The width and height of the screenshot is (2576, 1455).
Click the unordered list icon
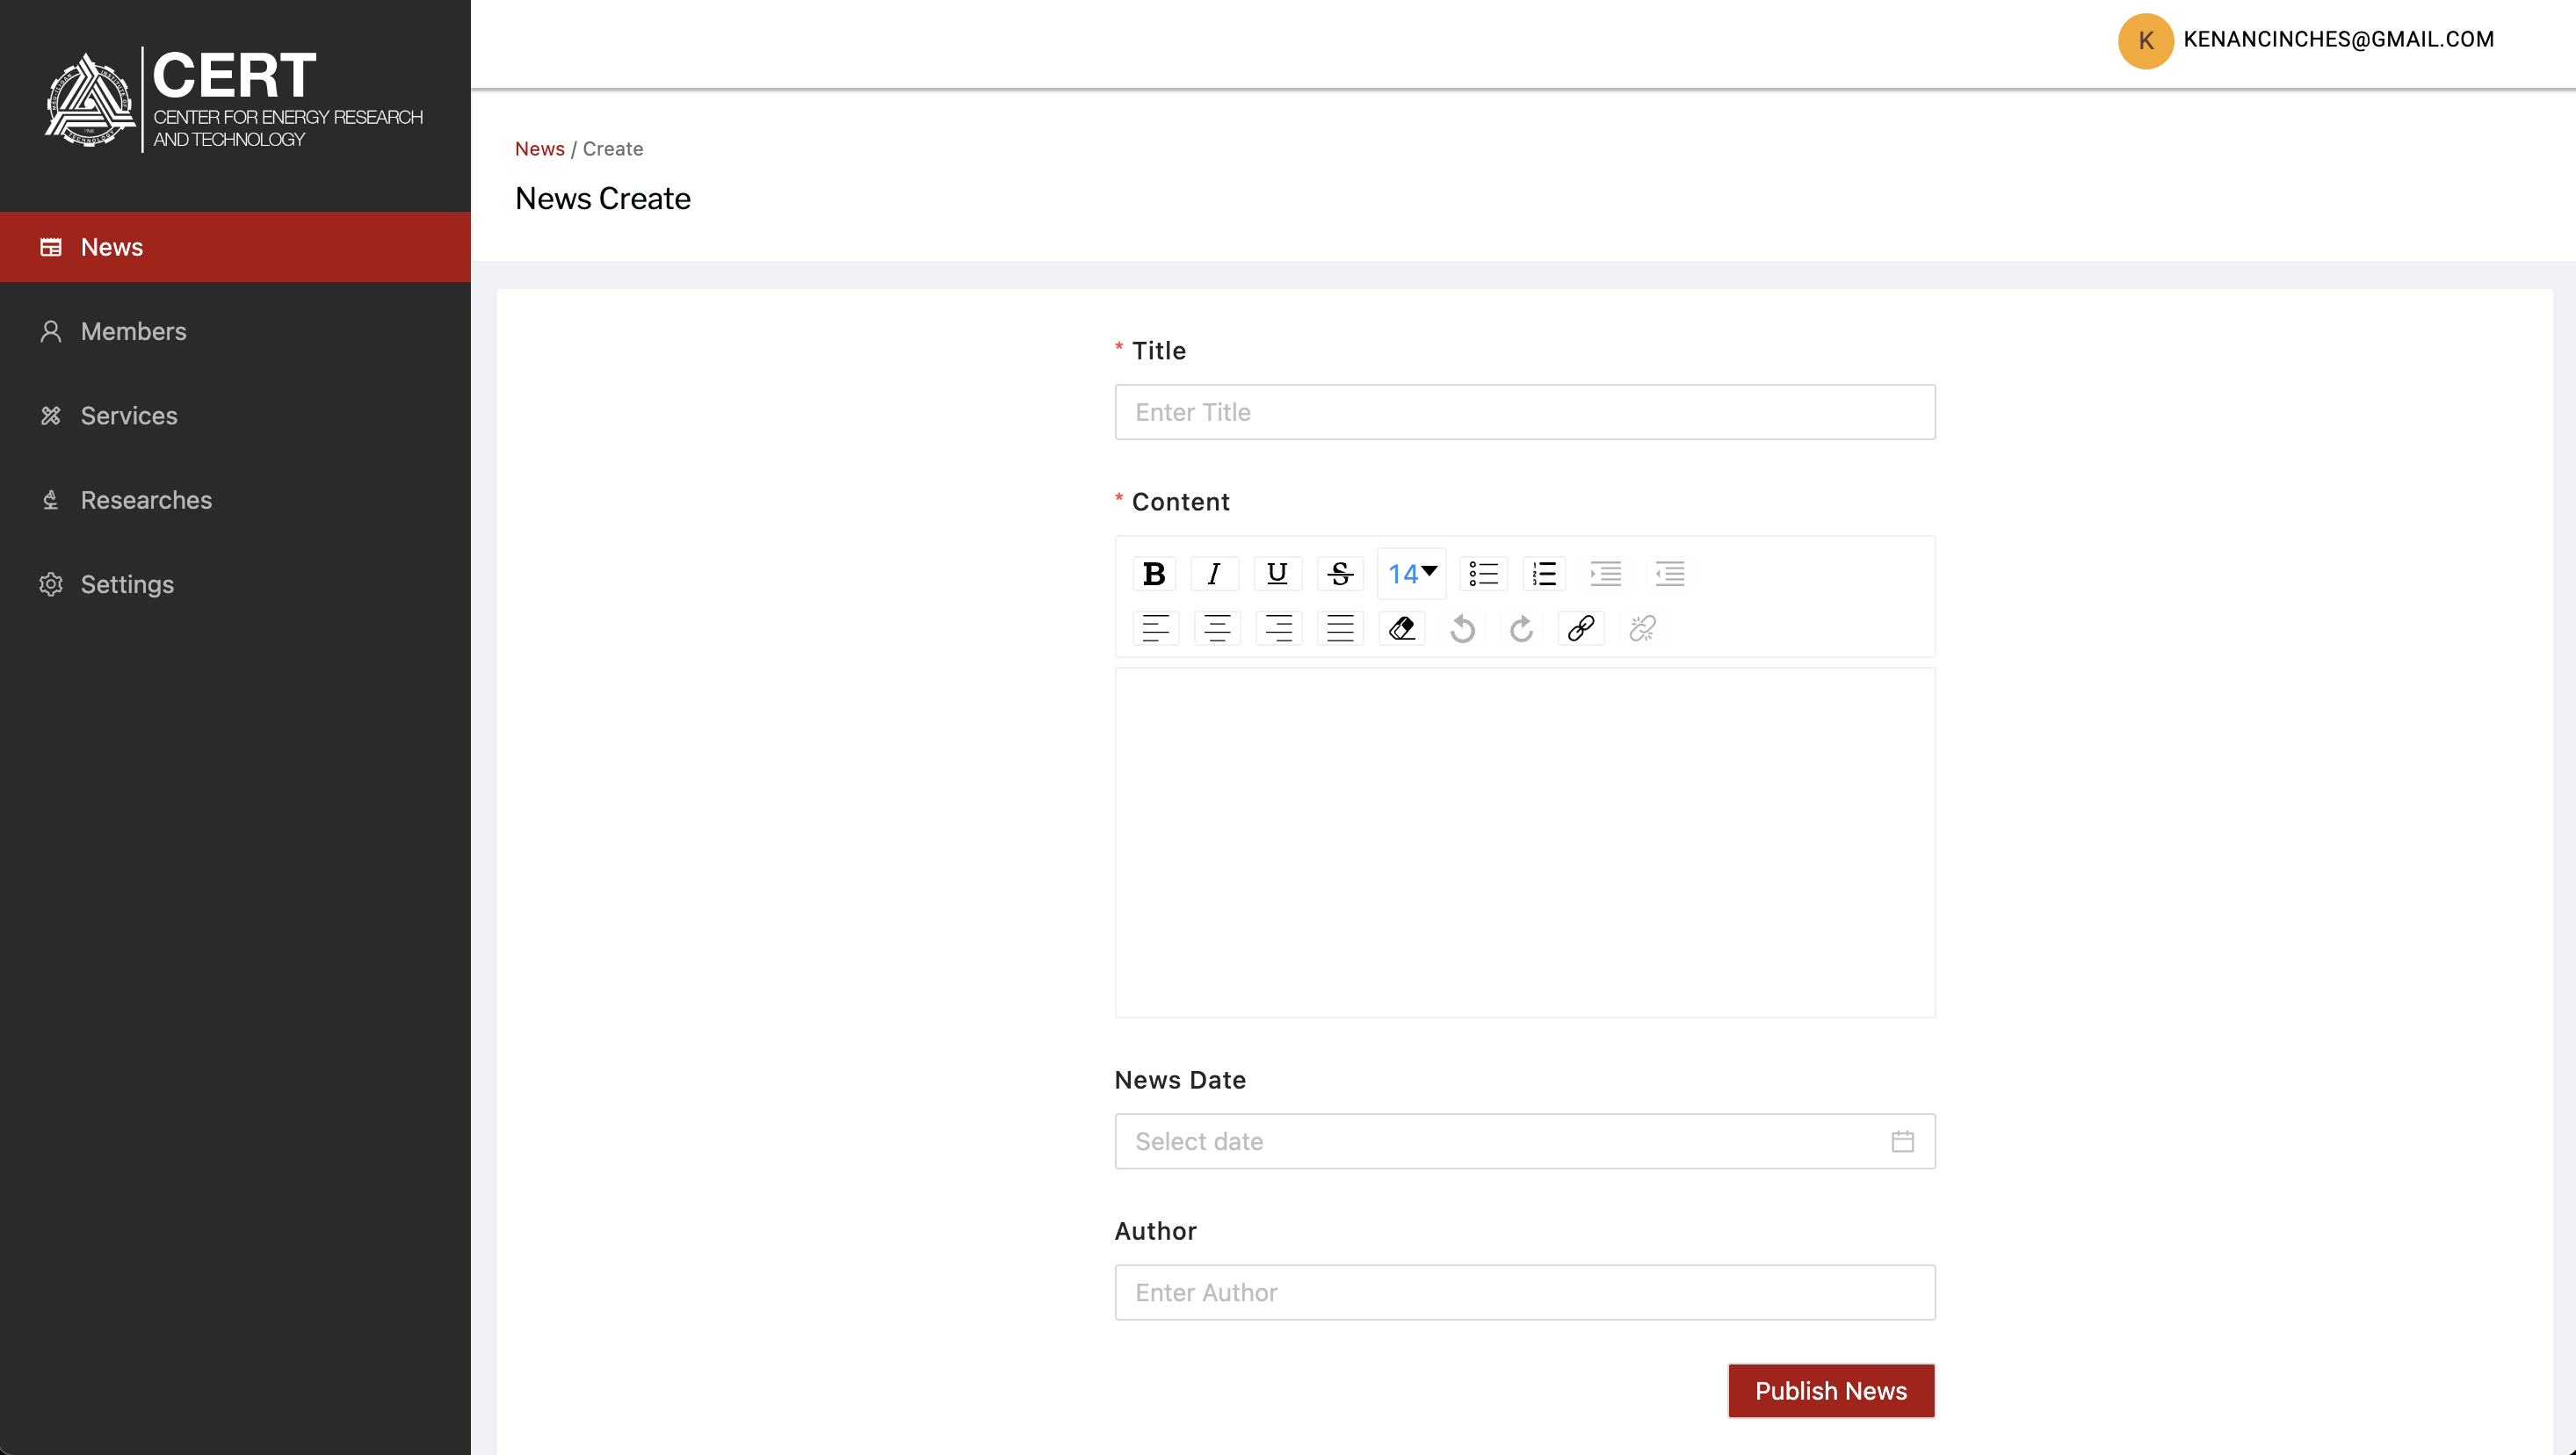pos(1485,574)
